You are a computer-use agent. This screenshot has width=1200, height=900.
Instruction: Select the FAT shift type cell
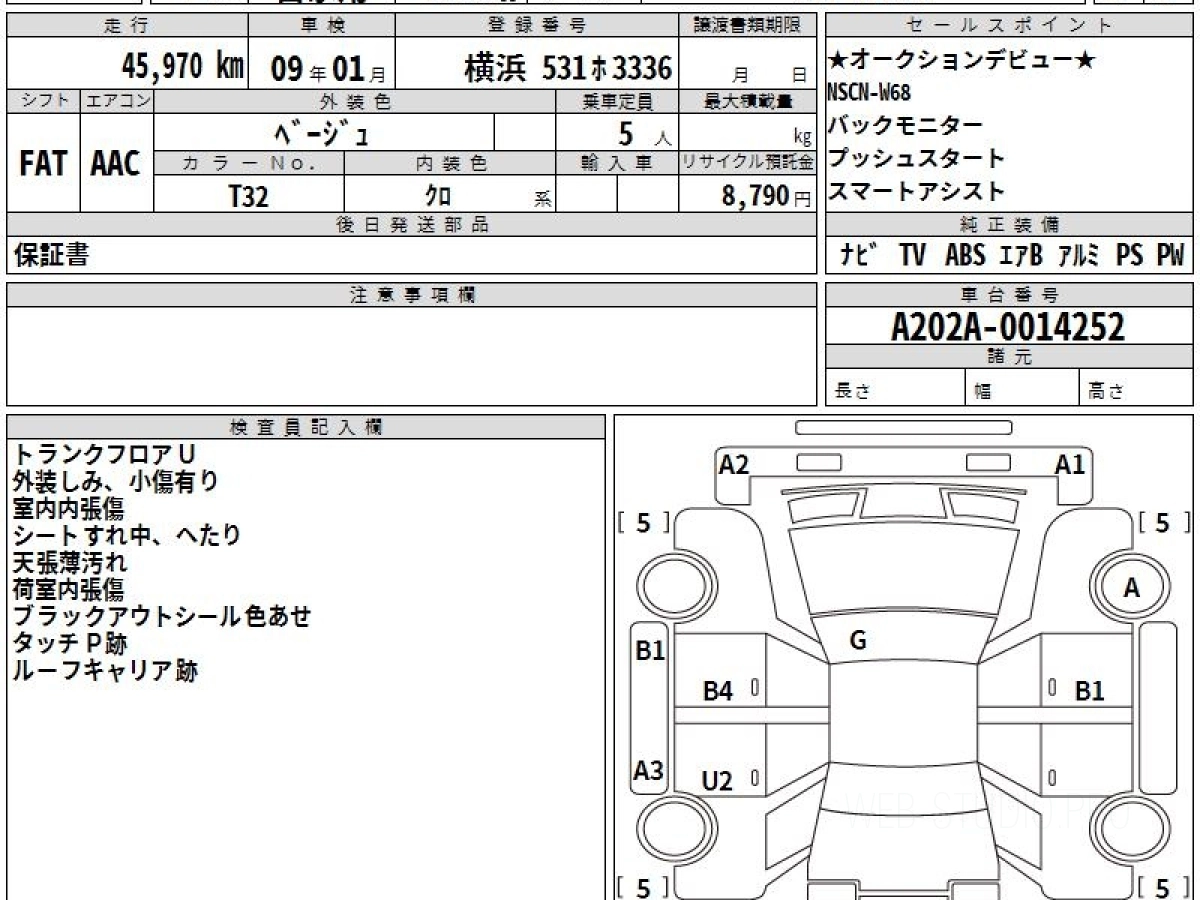pos(43,164)
